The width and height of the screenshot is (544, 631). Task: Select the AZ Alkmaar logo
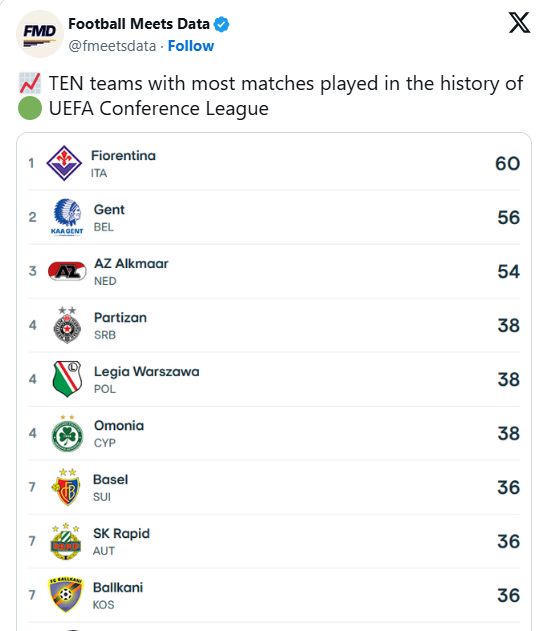pos(67,271)
